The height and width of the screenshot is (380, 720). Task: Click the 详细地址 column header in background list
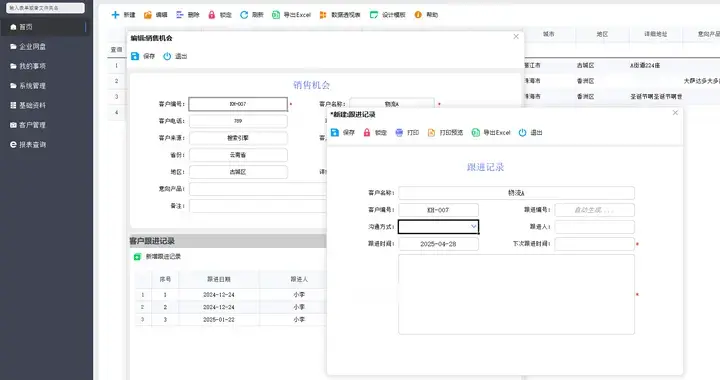pos(656,34)
